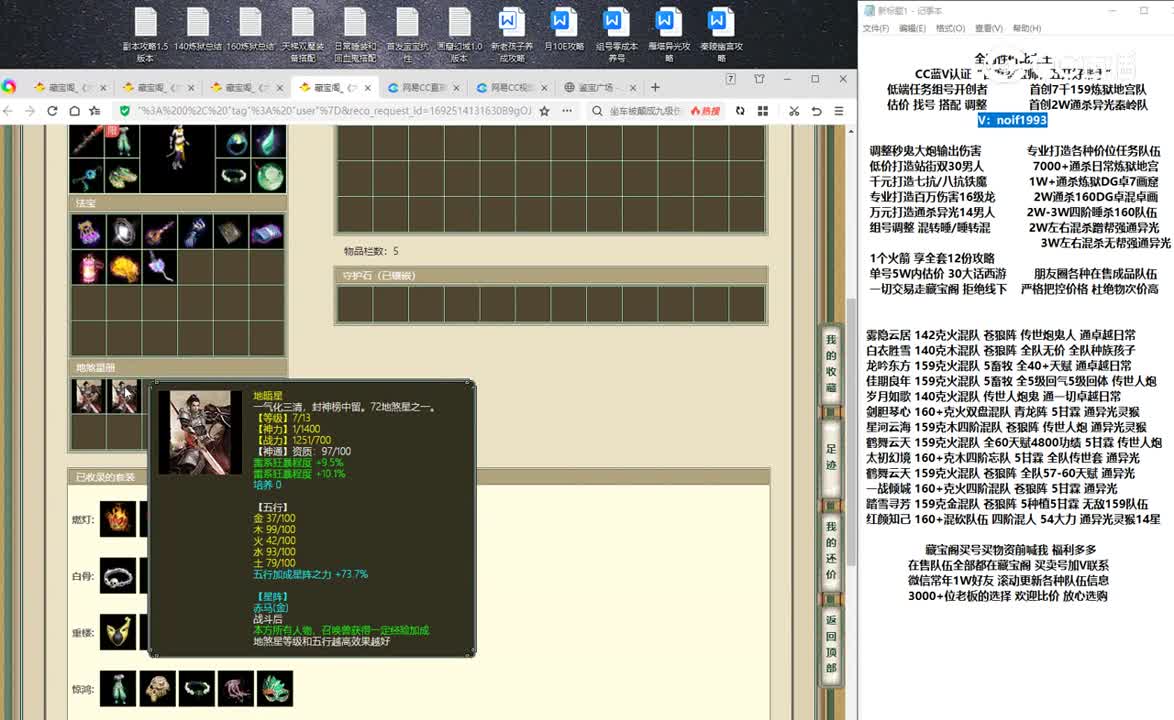Click the jellyfish item in 惊鸿 row
This screenshot has width=1174, height=720.
pos(236,689)
